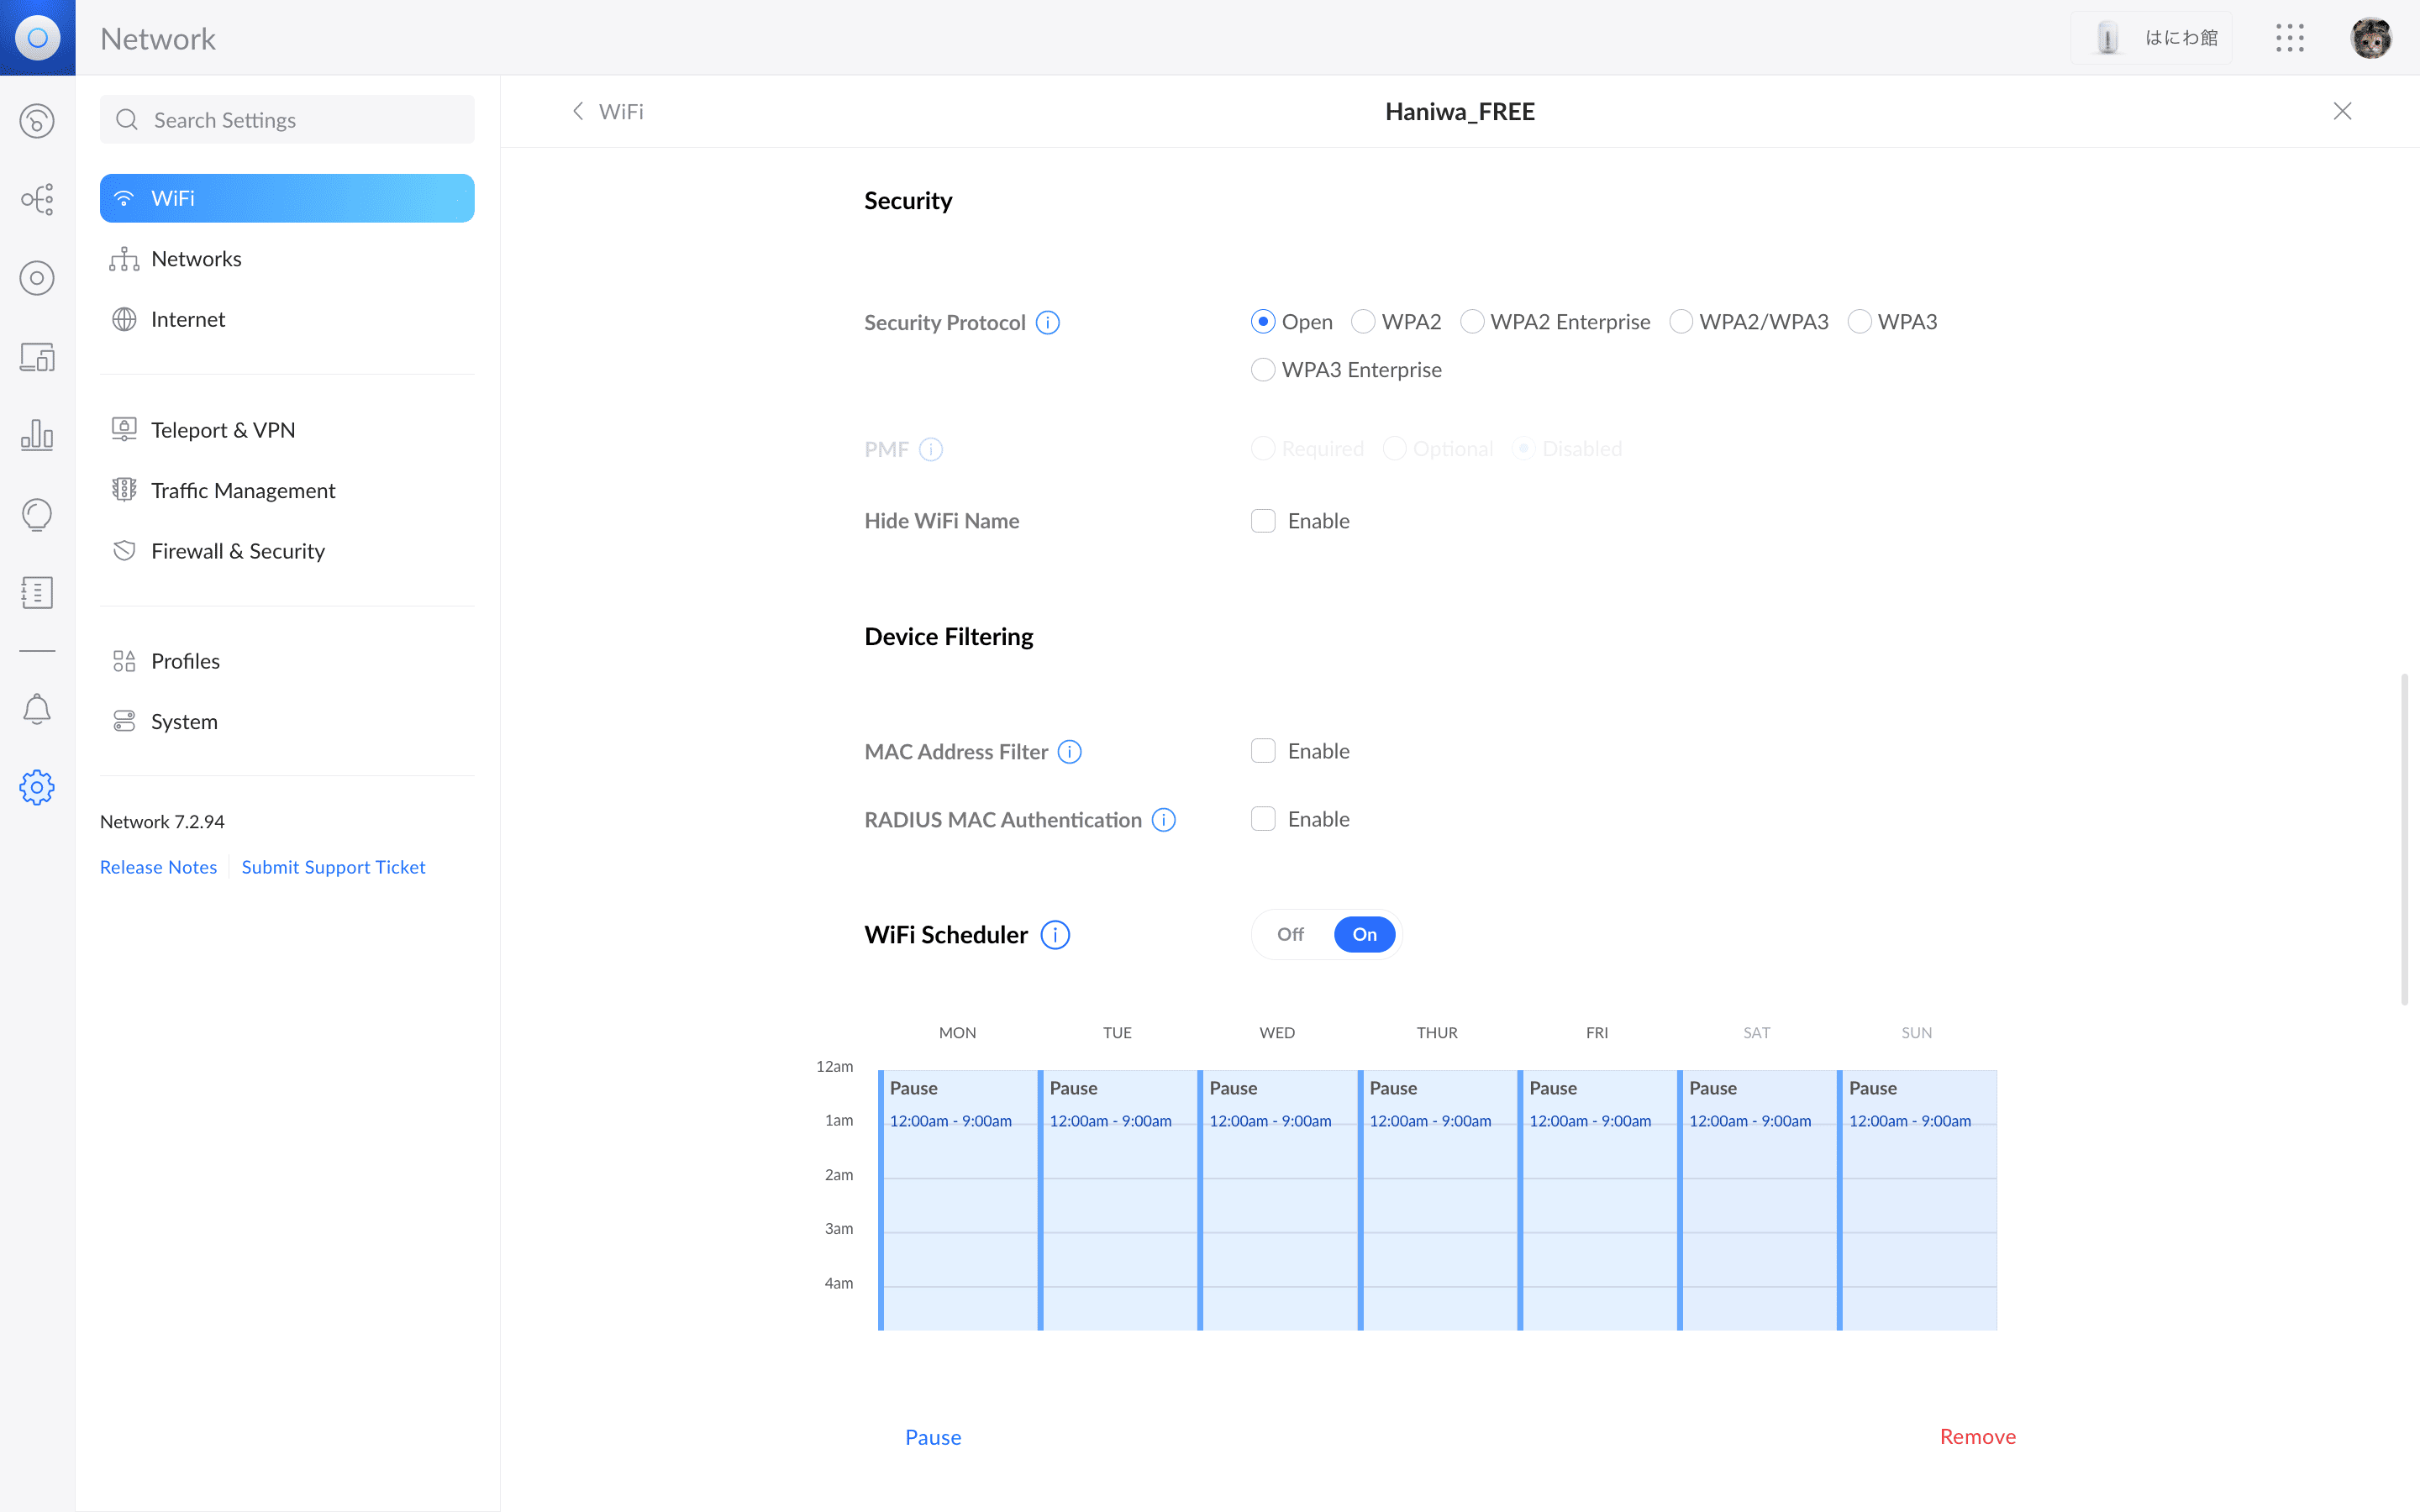
Task: Enable Hide WiFi Name checkbox
Action: tap(1263, 520)
